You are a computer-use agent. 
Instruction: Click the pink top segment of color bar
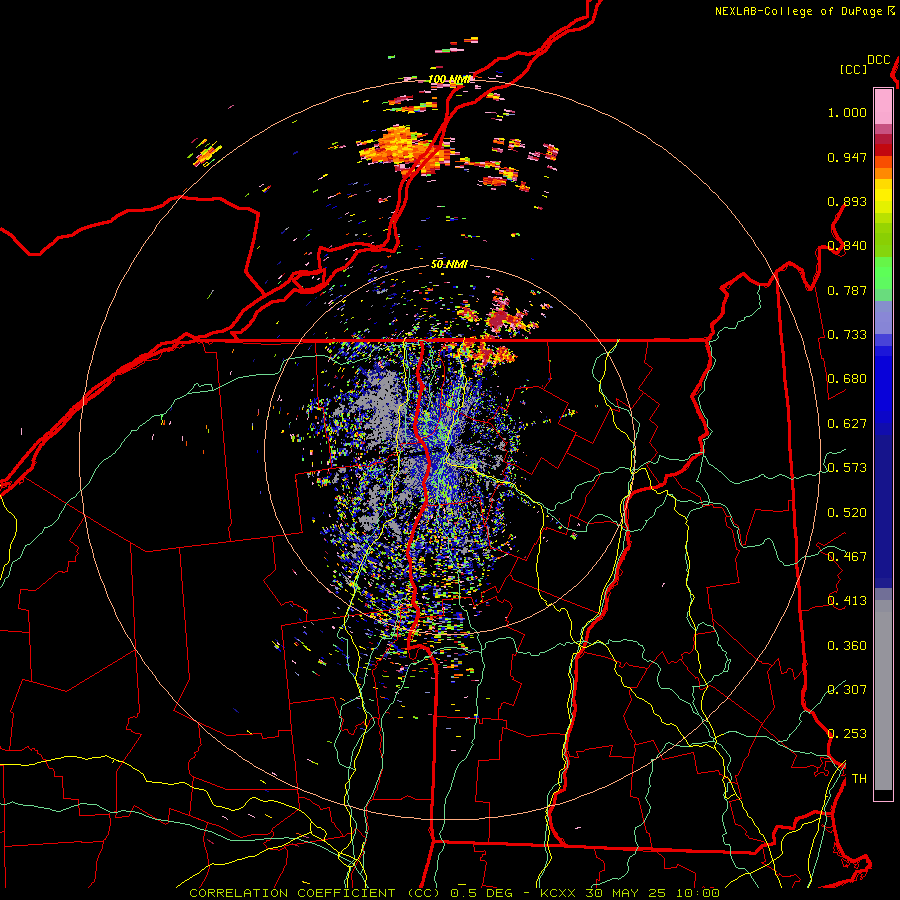pyautogui.click(x=883, y=106)
